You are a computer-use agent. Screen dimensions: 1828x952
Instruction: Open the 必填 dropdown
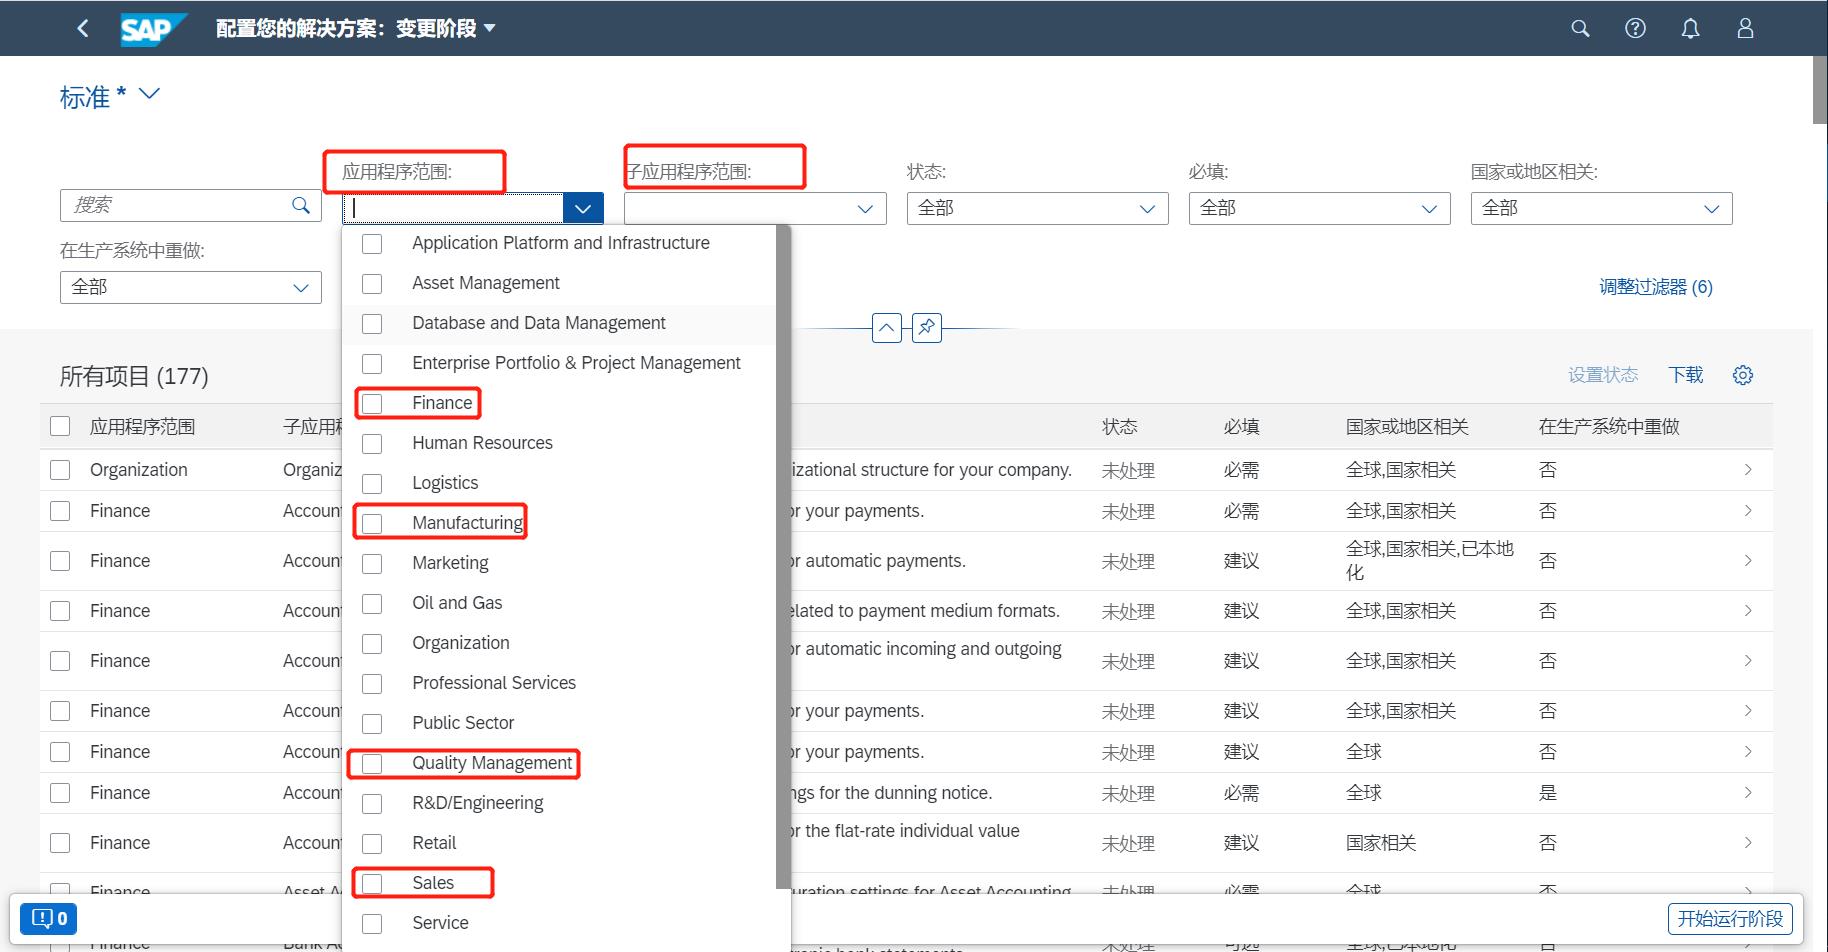(x=1428, y=208)
